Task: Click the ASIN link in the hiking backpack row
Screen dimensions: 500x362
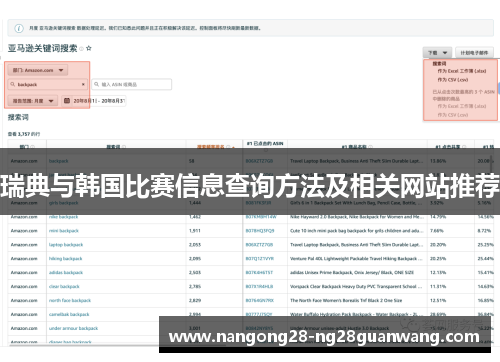Action: point(260,259)
